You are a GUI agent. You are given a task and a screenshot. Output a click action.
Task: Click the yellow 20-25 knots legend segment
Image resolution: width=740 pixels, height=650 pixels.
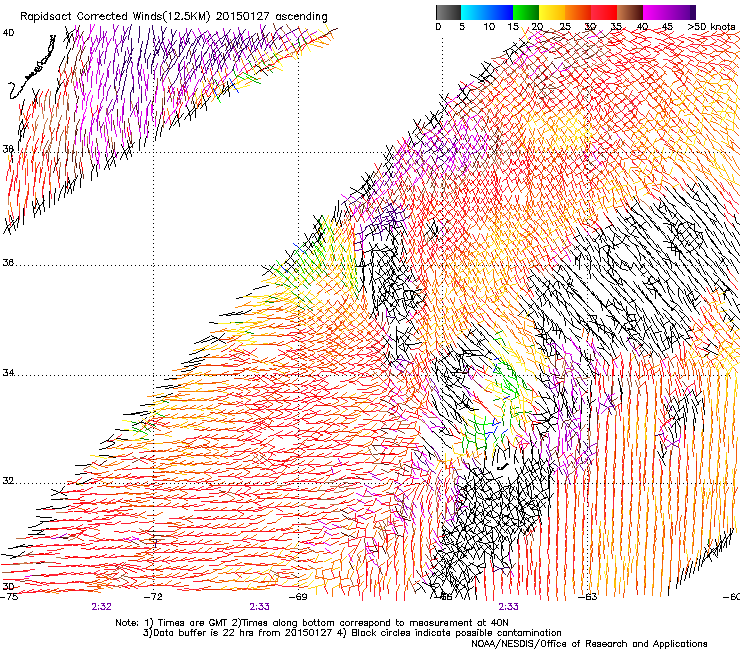click(552, 12)
